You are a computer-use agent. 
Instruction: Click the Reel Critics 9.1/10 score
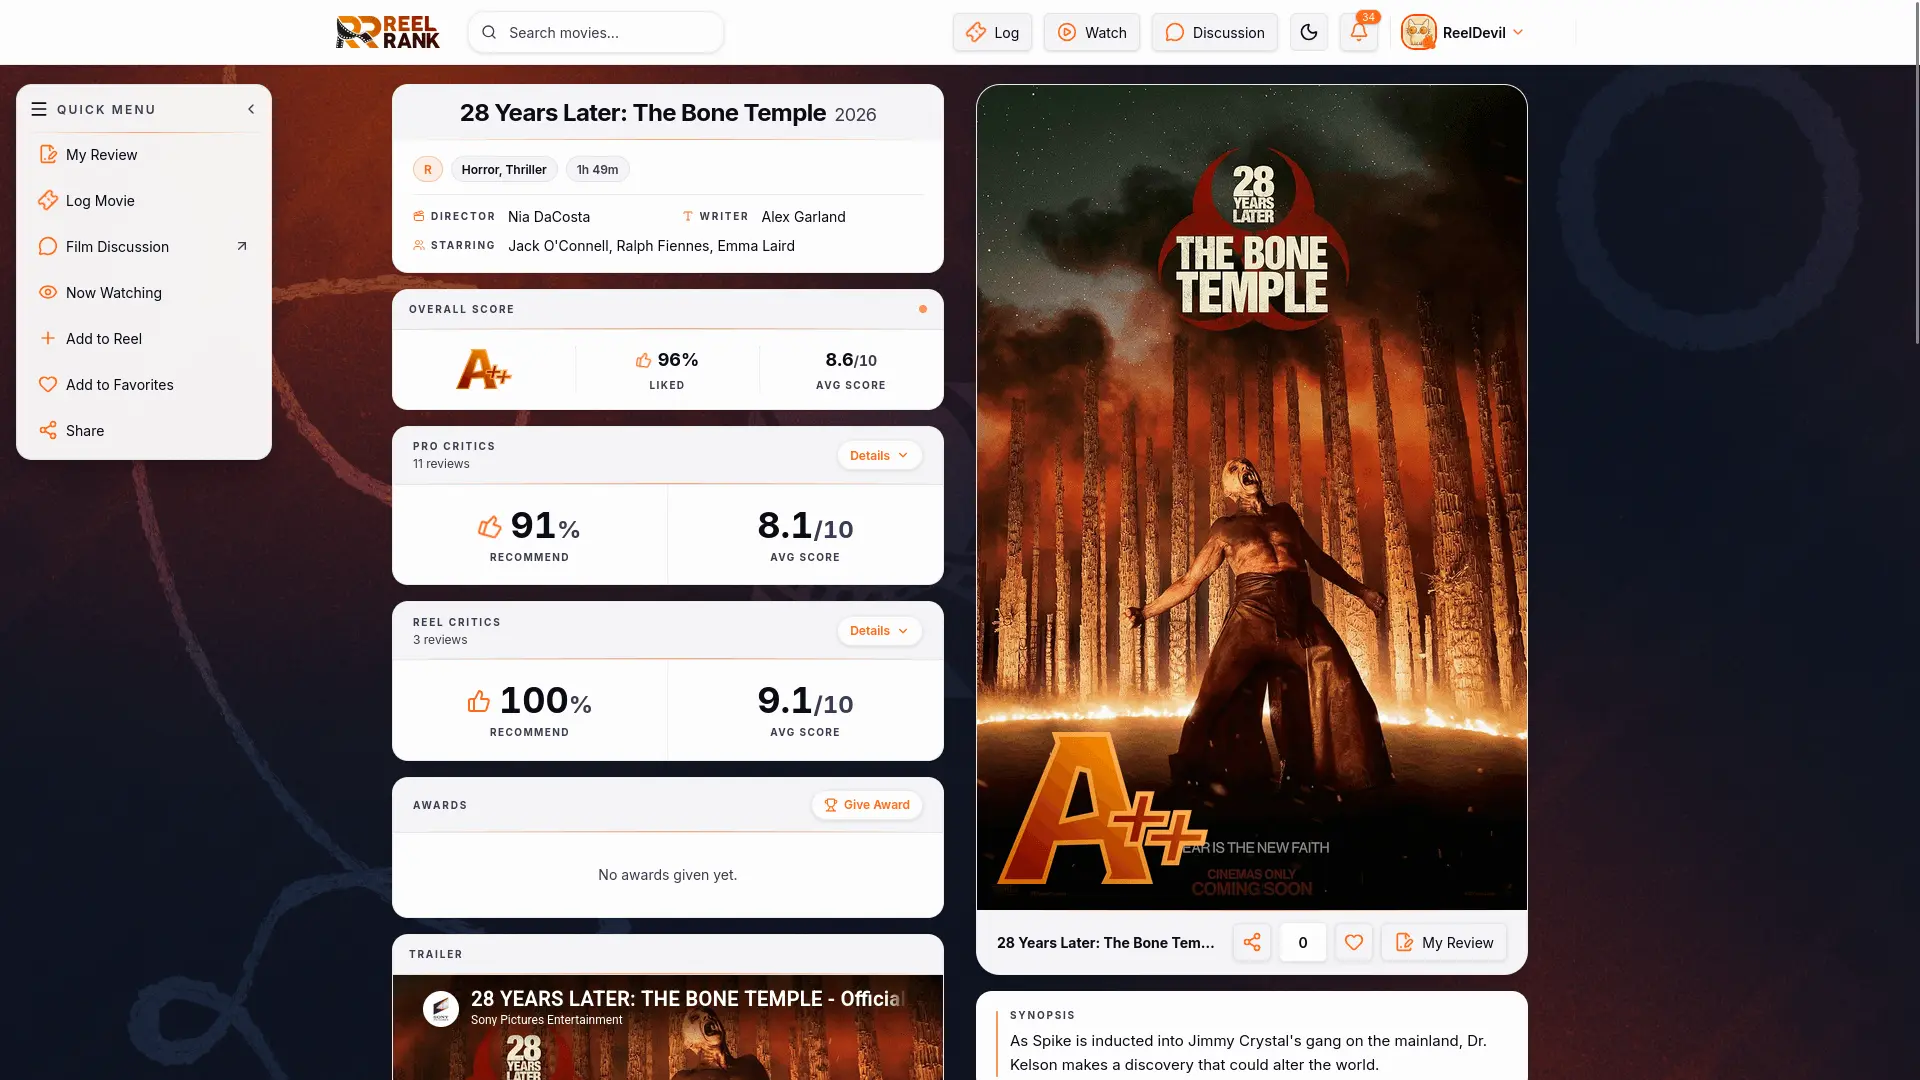805,701
